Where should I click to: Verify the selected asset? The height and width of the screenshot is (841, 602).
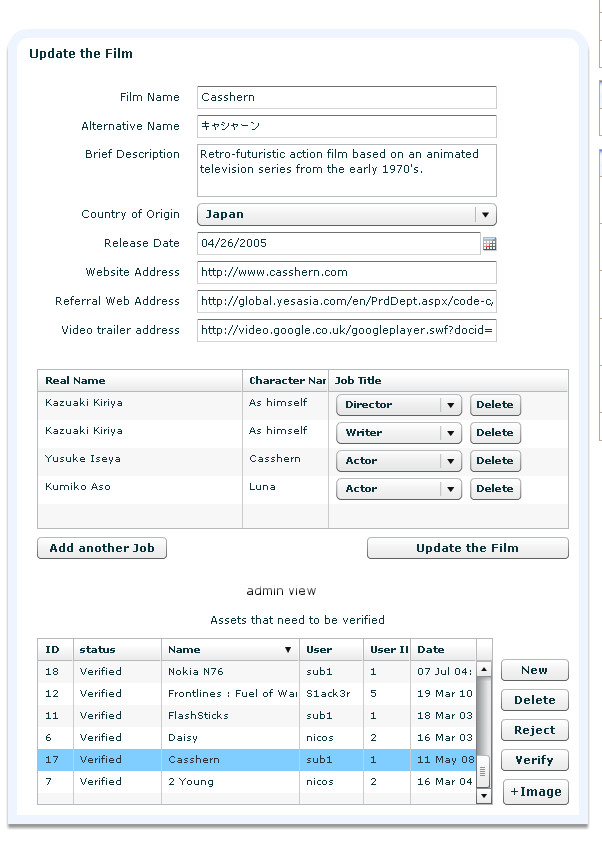(x=535, y=760)
